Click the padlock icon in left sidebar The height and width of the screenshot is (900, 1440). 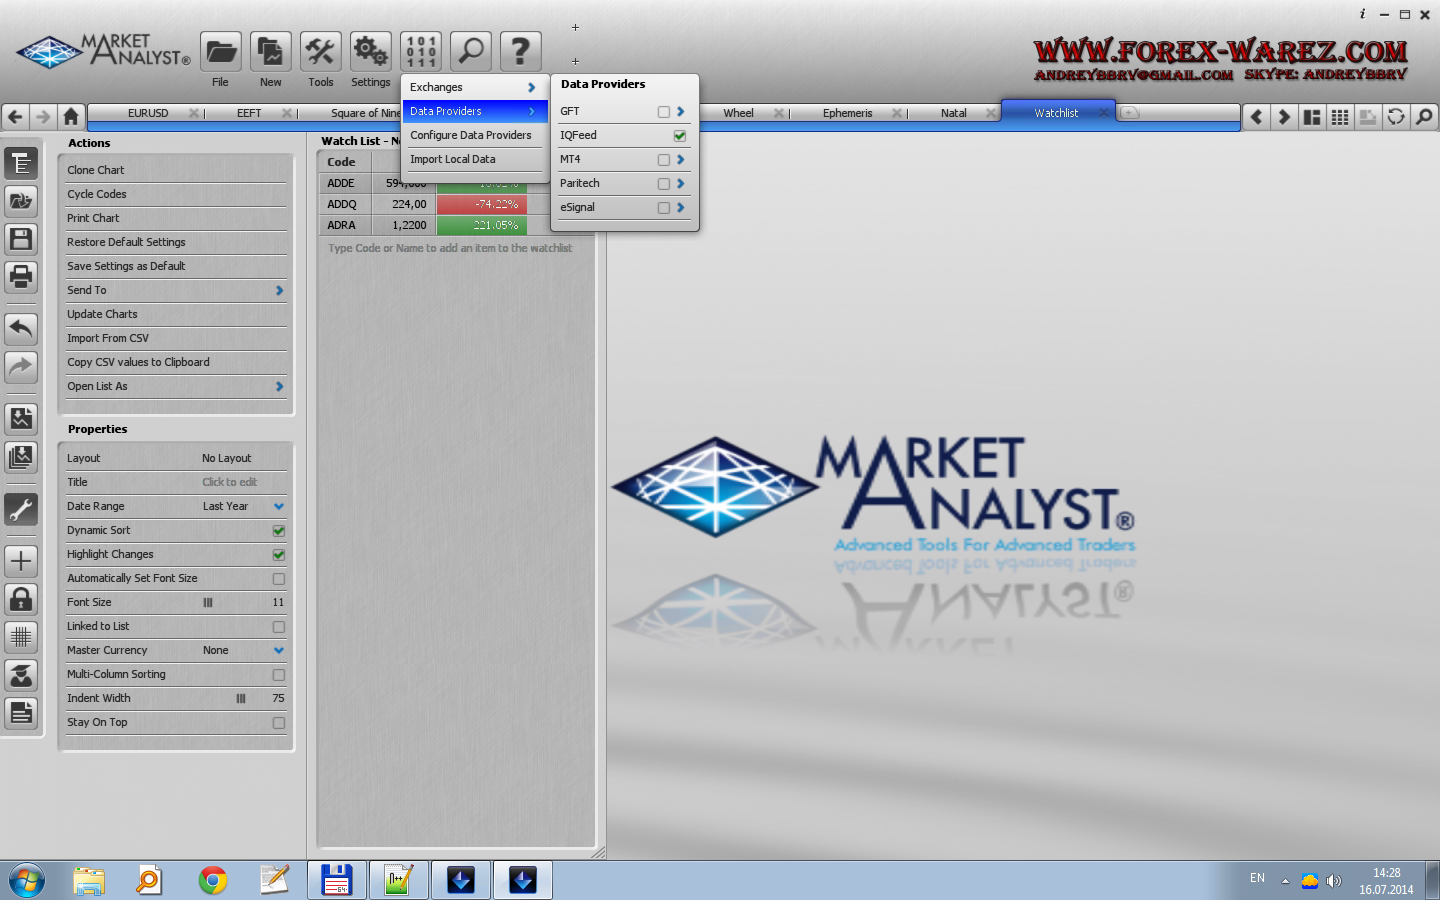pos(21,599)
